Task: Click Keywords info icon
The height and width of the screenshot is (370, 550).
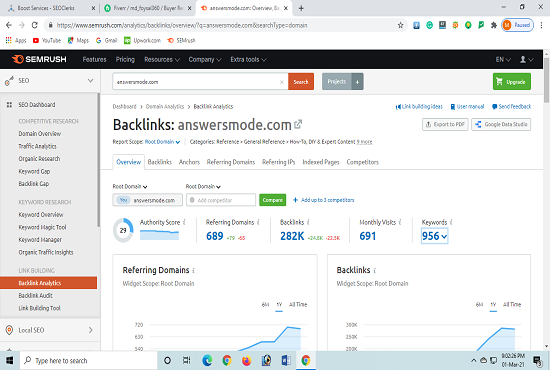Action: [x=451, y=222]
